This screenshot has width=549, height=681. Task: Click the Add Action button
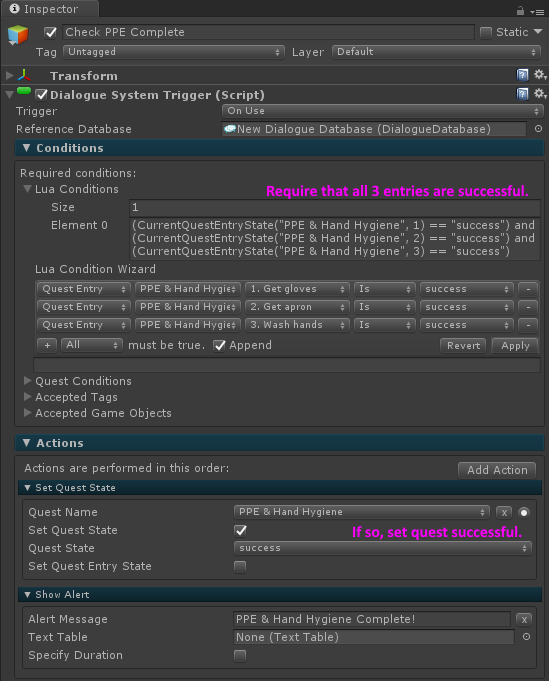pyautogui.click(x=497, y=470)
